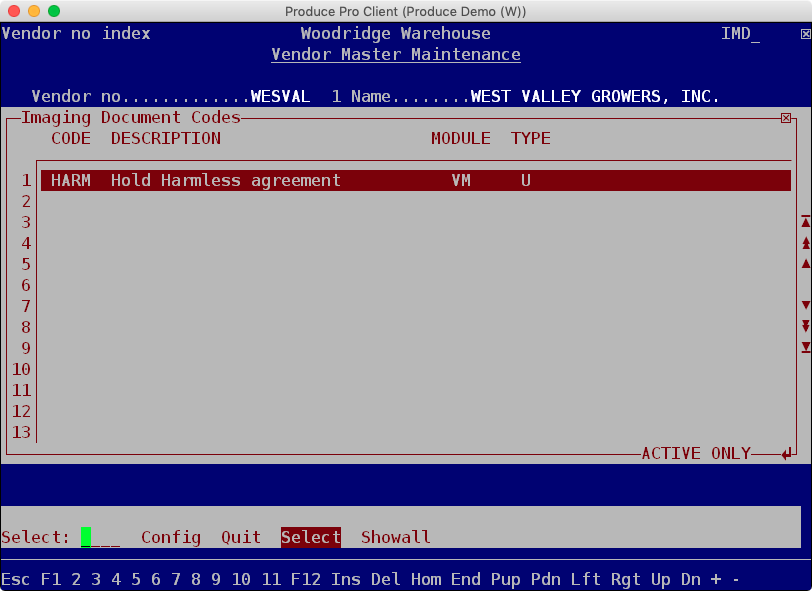Choose the Config menu option
The width and height of the screenshot is (812, 591).
[x=171, y=538]
